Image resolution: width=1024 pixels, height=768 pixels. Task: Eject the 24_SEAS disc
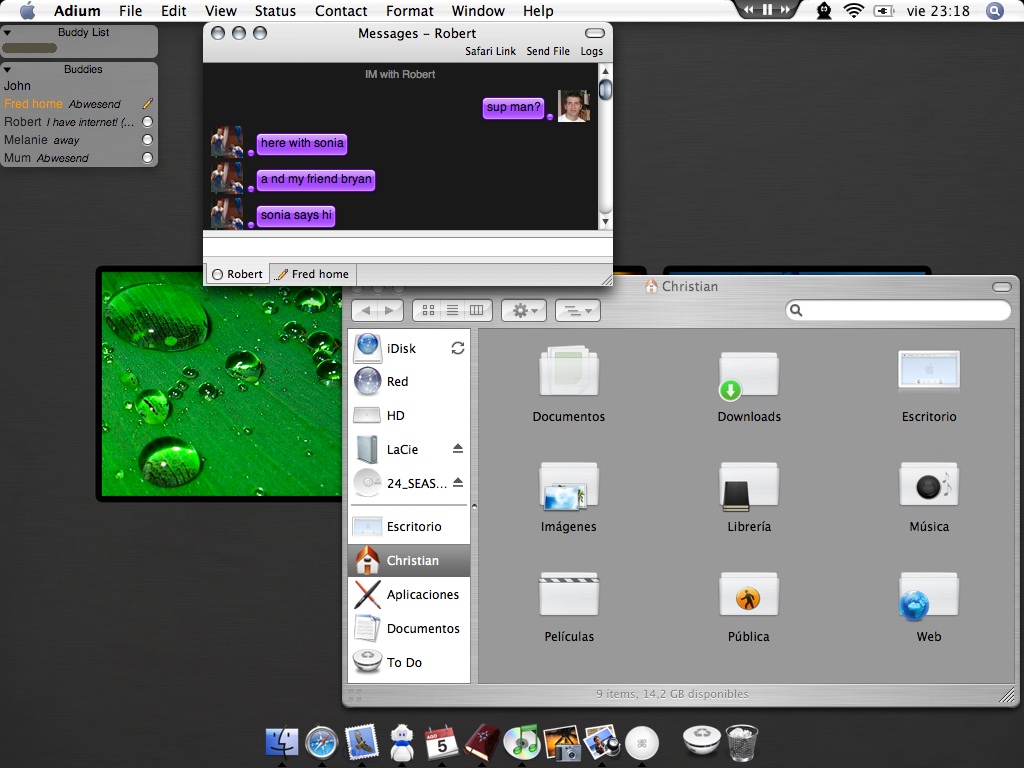(458, 483)
